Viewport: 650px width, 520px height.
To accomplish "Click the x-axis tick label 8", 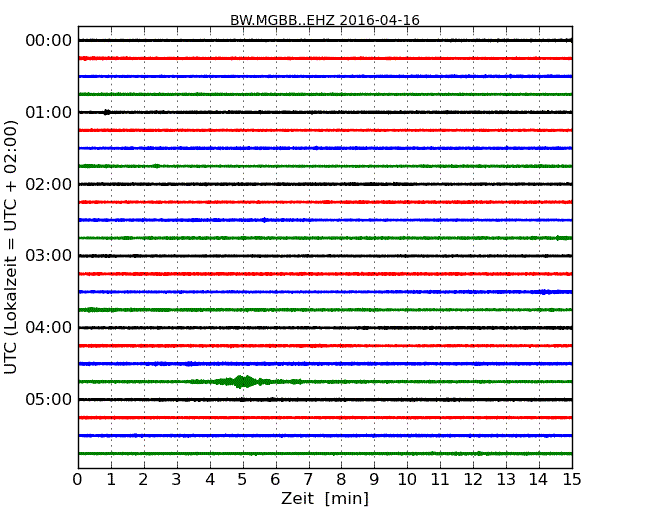I will (x=341, y=480).
